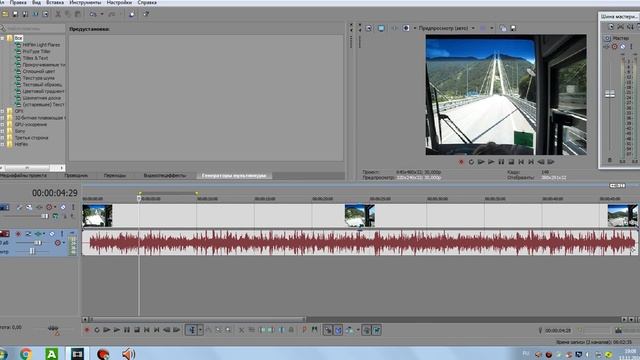Click the video track level slider
This screenshot has height=360, width=640.
coord(45,216)
